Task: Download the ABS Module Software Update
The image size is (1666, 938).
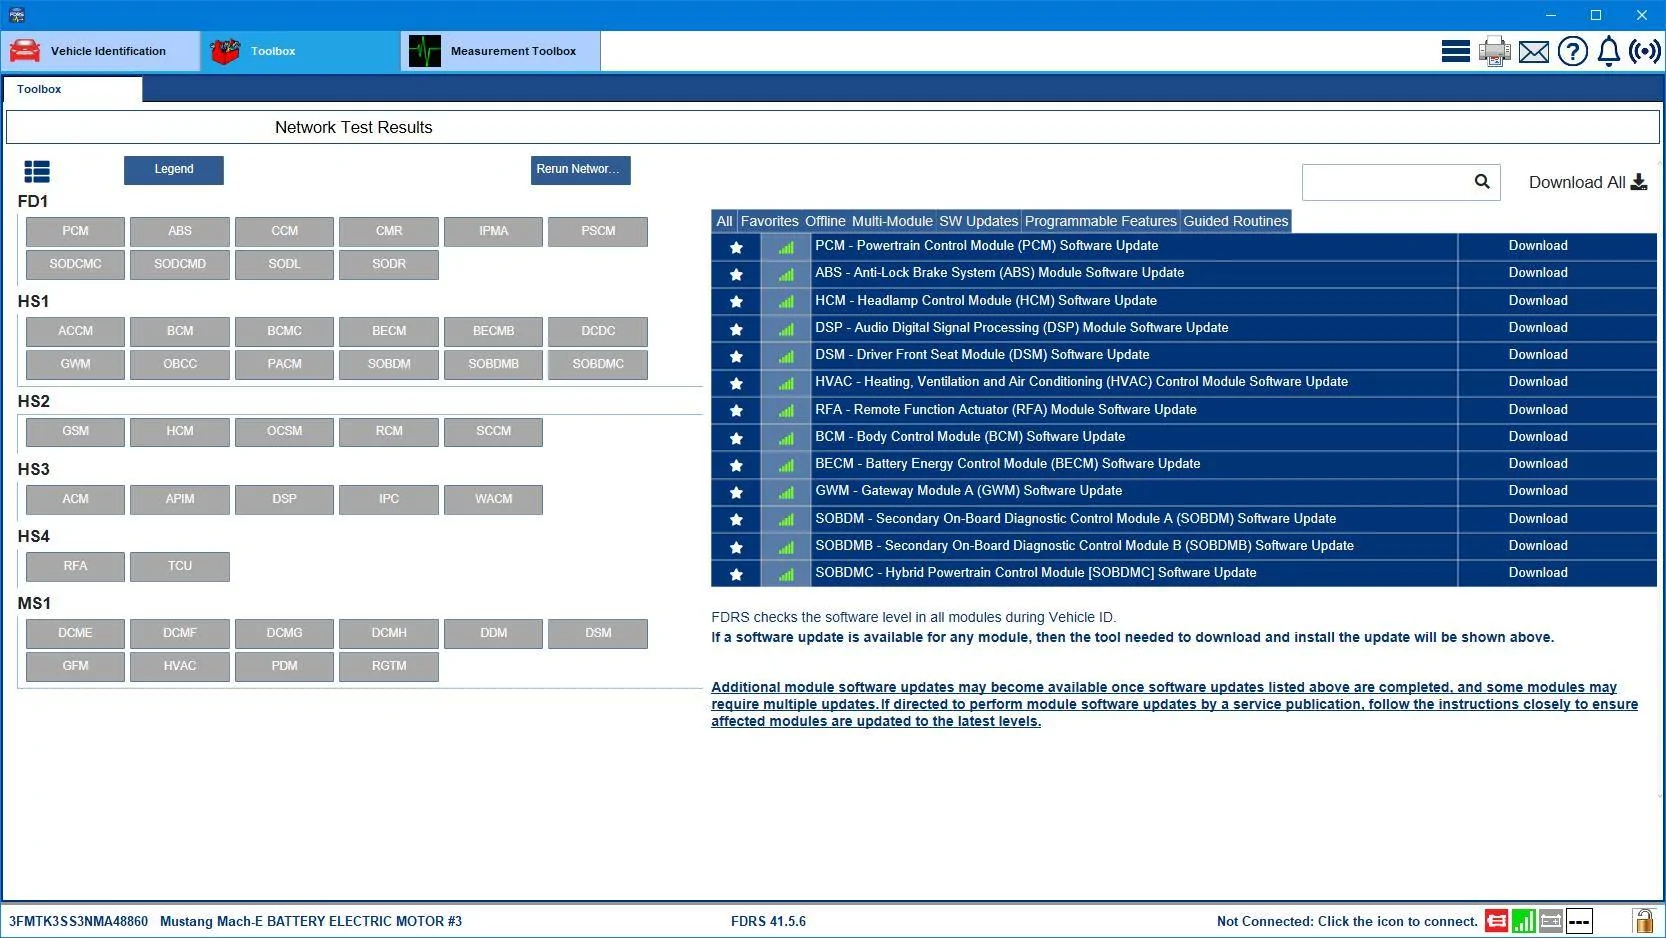Action: pos(1538,273)
